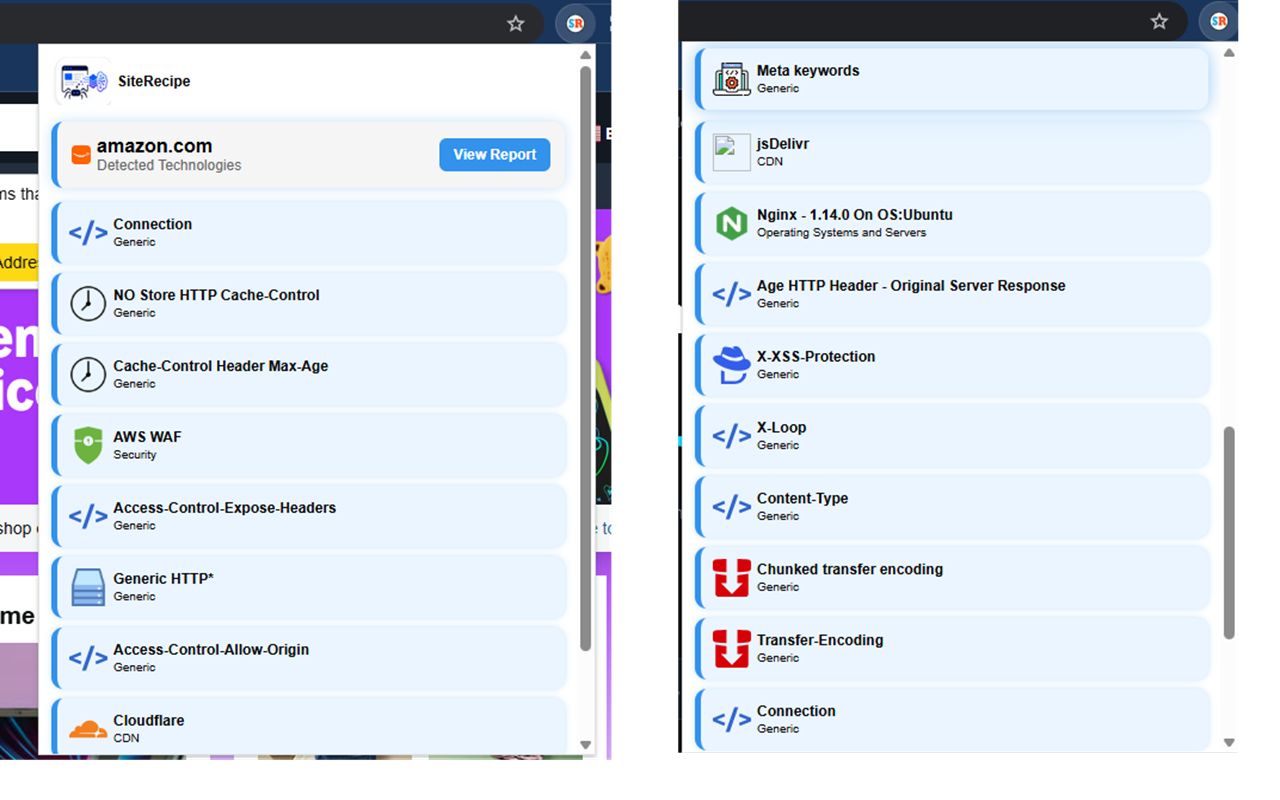Click the scrollbar thumb in the amazon.com popup
The height and width of the screenshot is (800, 1280).
click(x=586, y=360)
